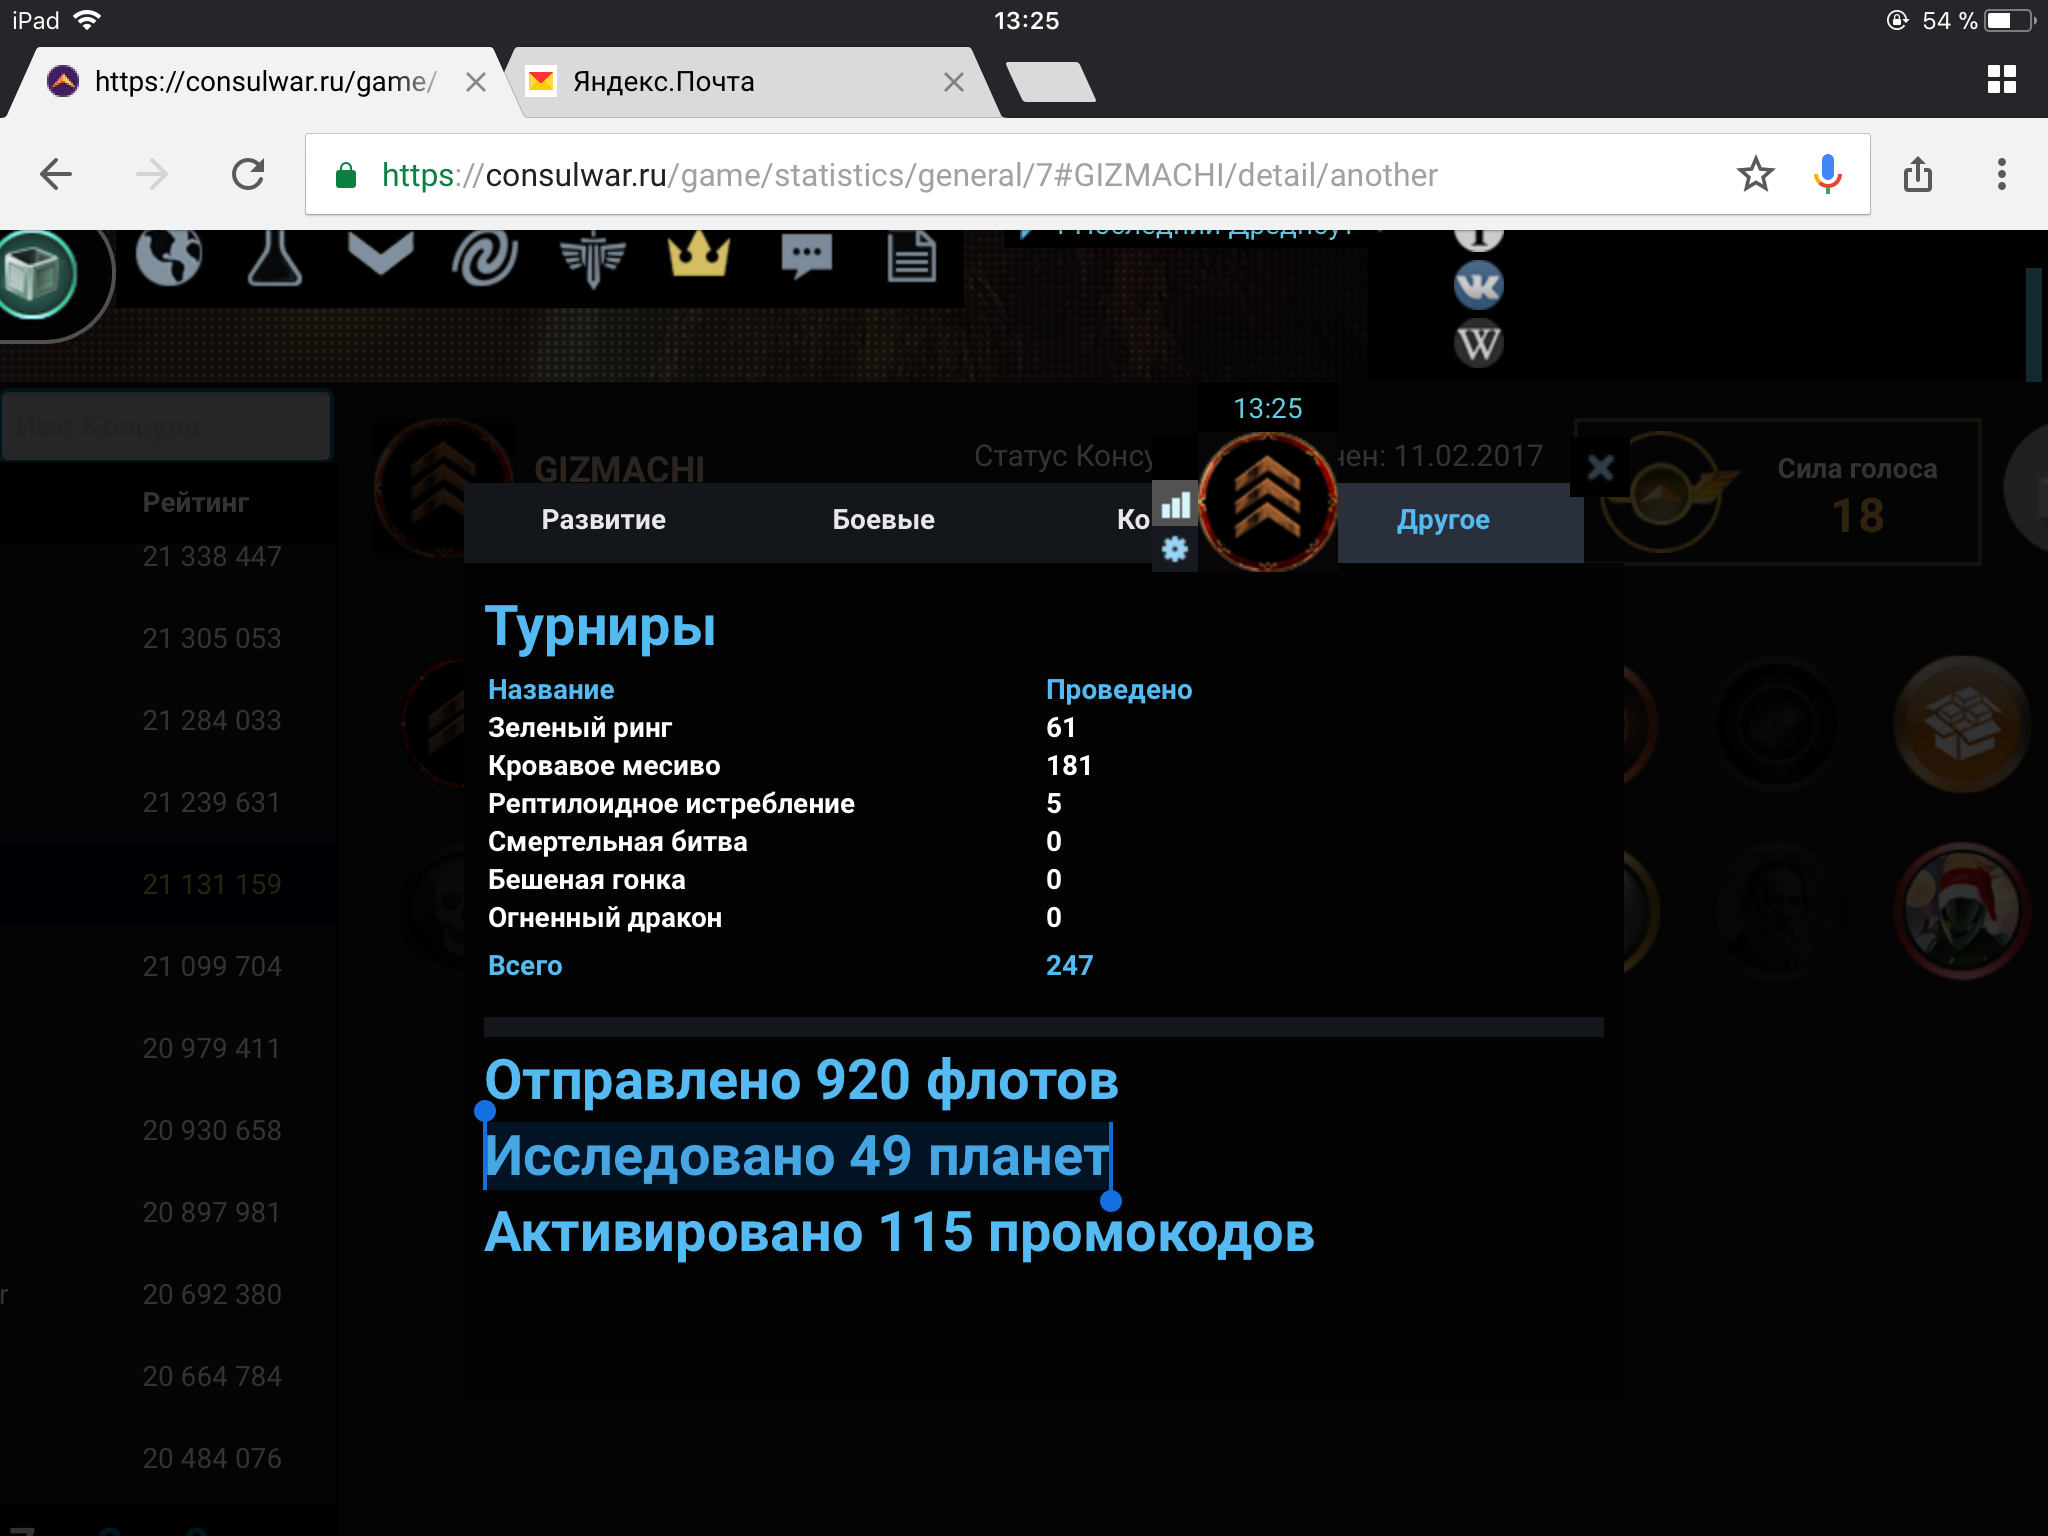
Task: Click the Имя Консула search field
Action: (166, 427)
